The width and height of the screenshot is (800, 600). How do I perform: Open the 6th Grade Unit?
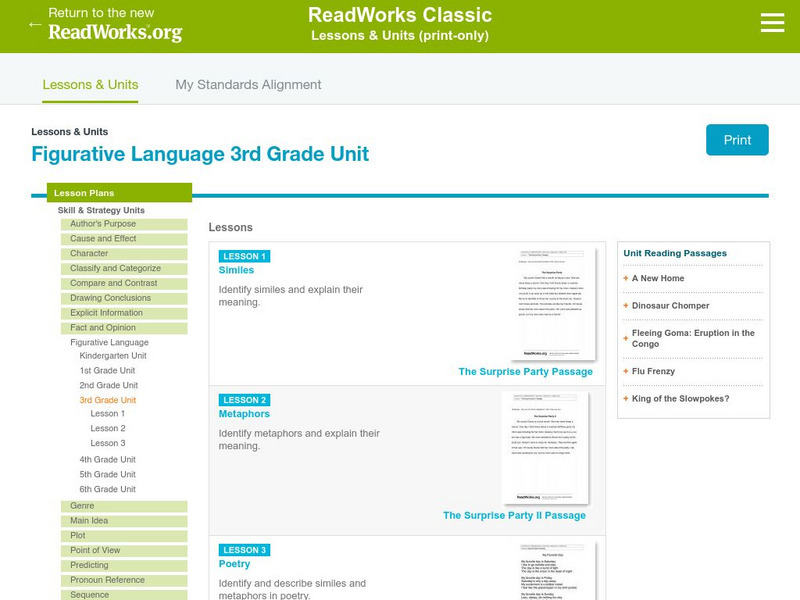(x=107, y=489)
